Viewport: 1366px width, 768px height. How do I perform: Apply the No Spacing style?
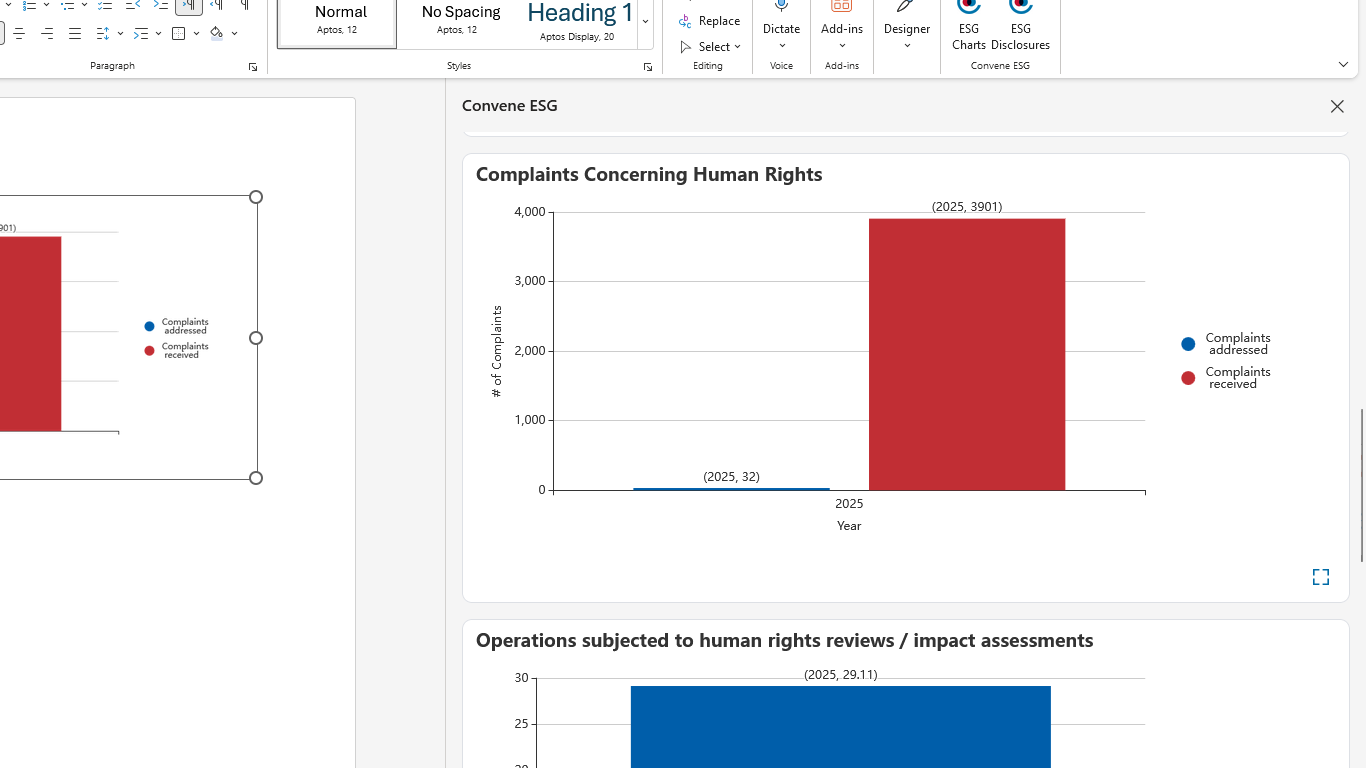click(x=461, y=22)
